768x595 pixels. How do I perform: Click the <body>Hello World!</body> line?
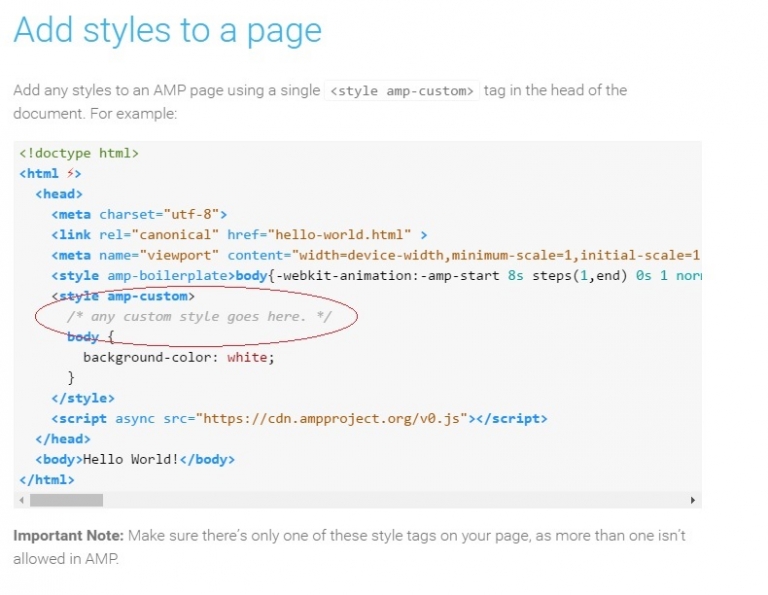[135, 460]
